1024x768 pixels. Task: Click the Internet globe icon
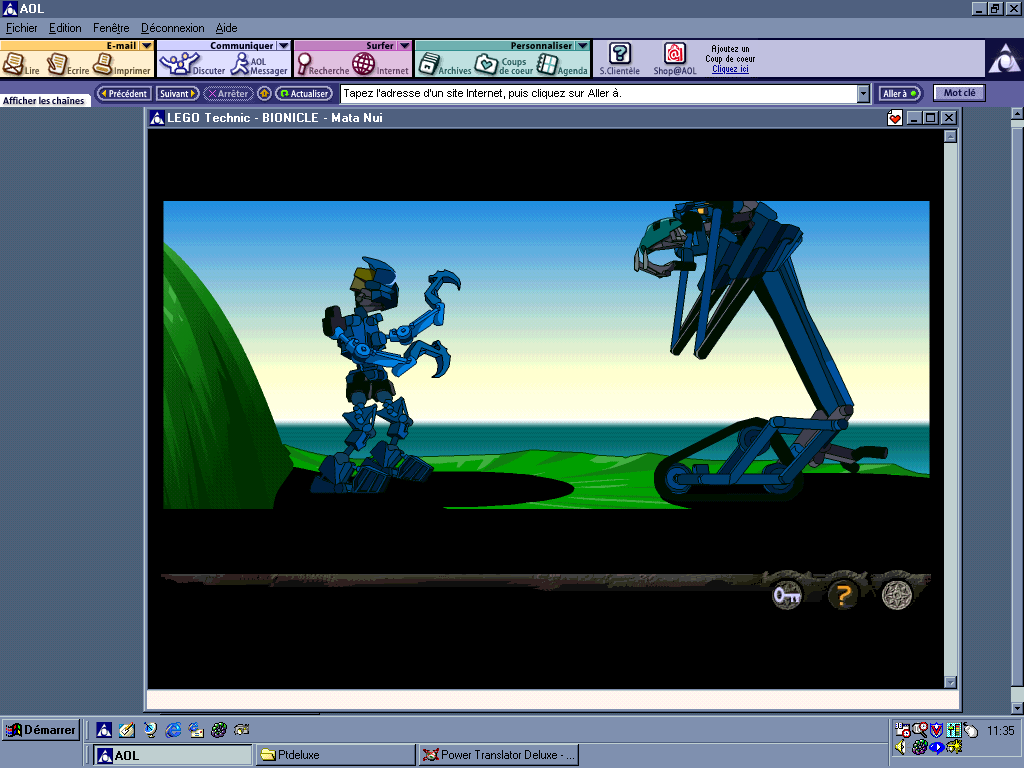pyautogui.click(x=380, y=65)
